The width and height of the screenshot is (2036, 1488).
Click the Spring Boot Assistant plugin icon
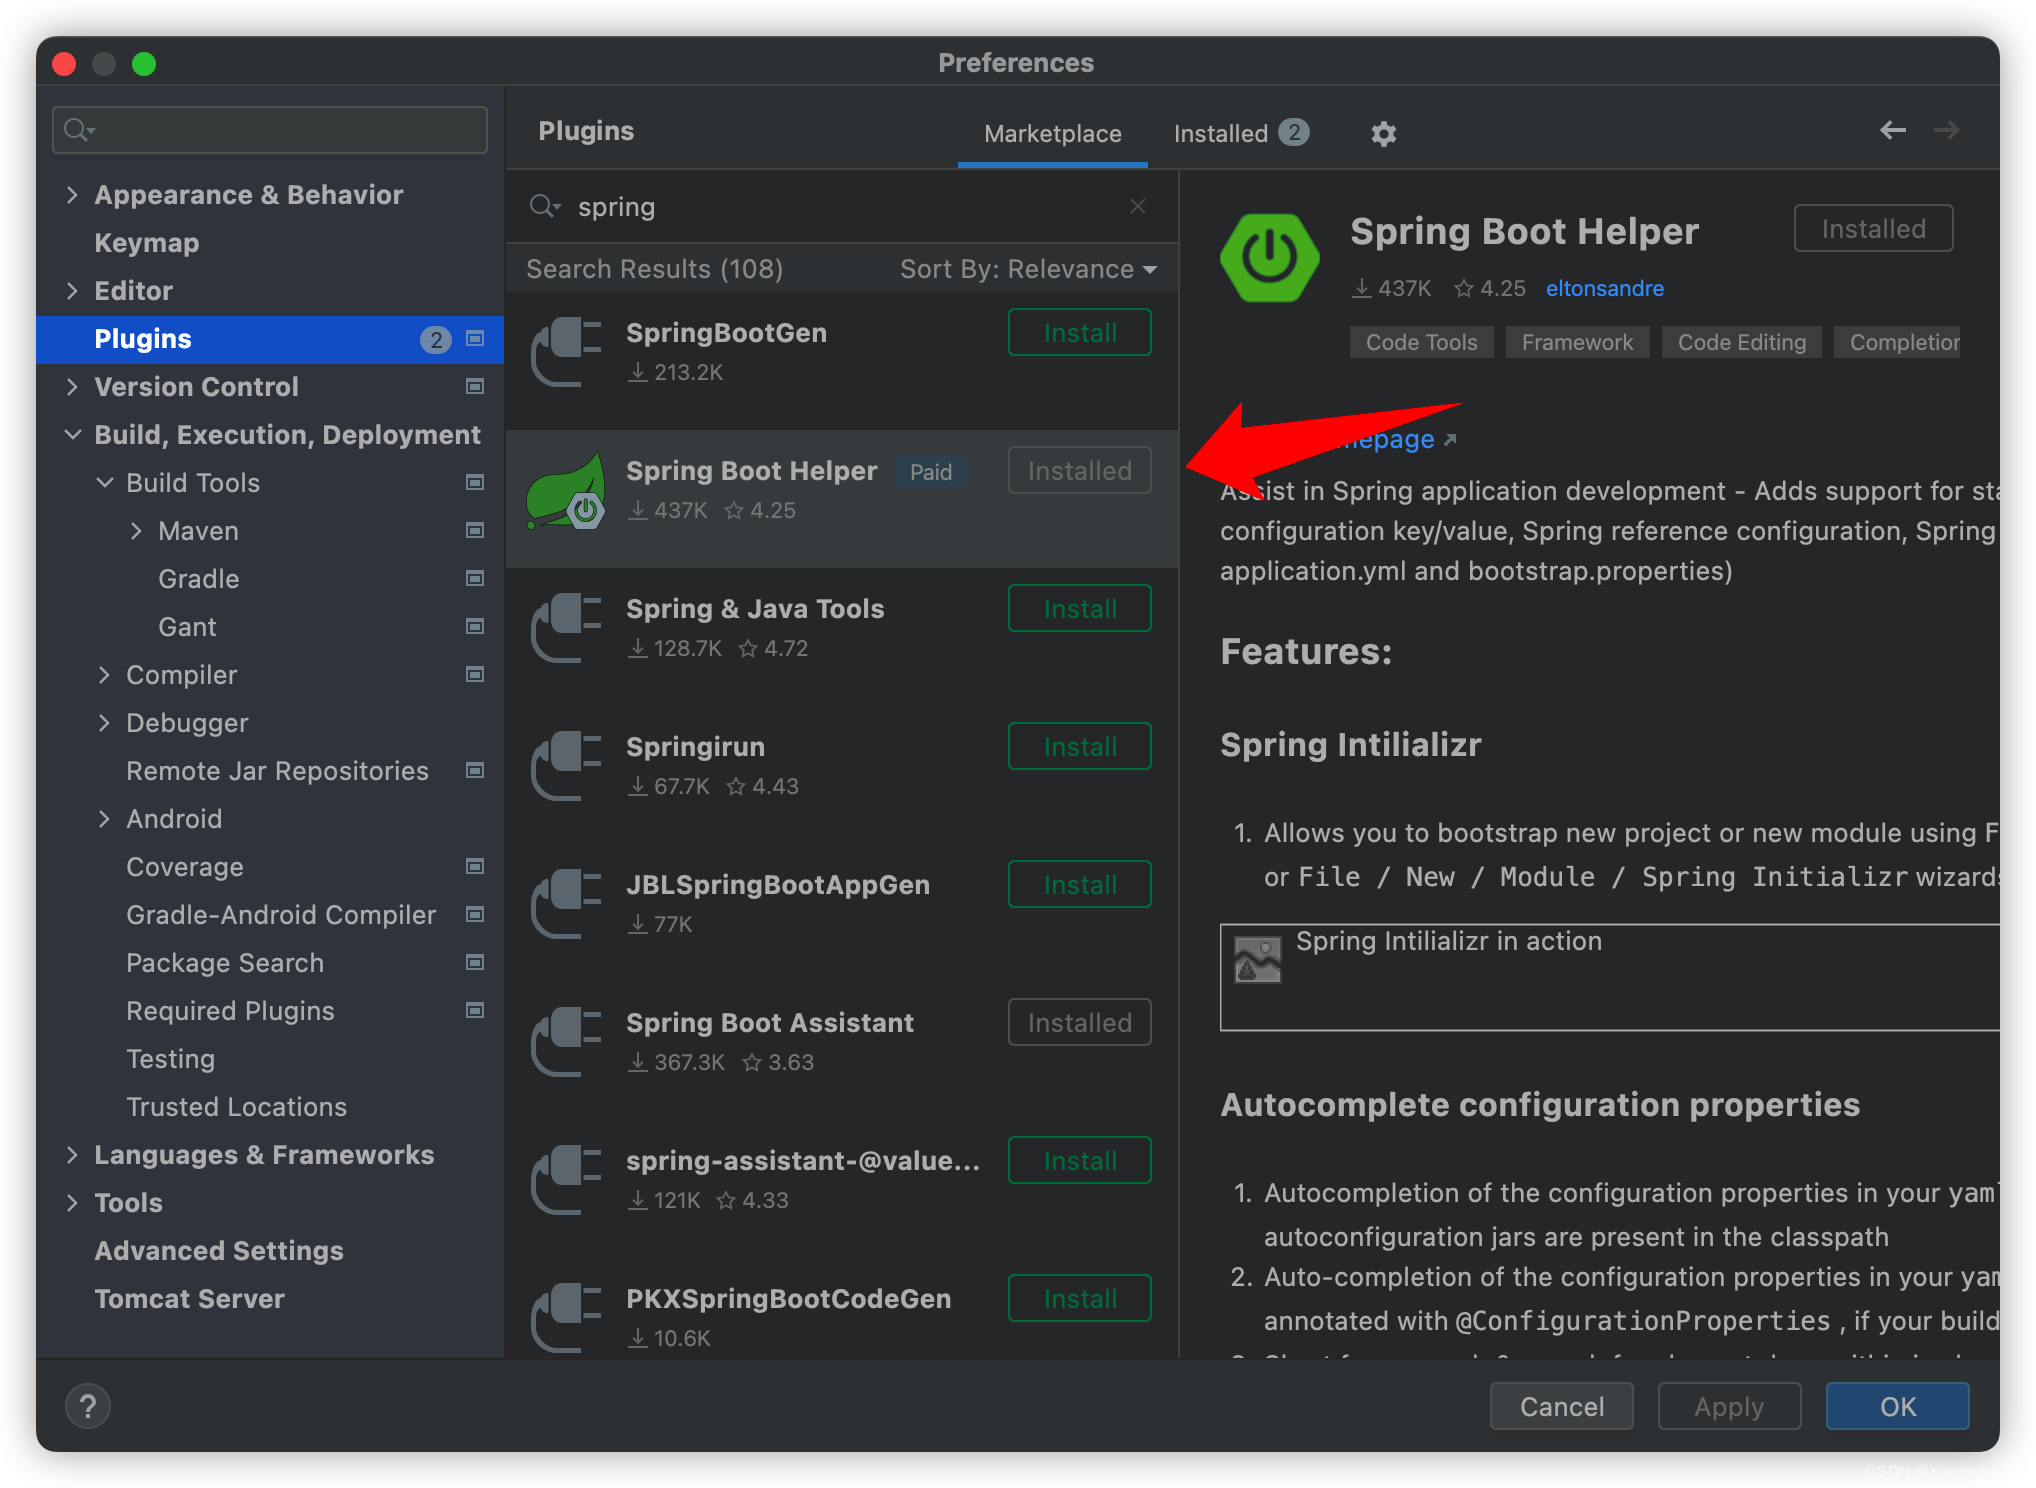pyautogui.click(x=566, y=1041)
